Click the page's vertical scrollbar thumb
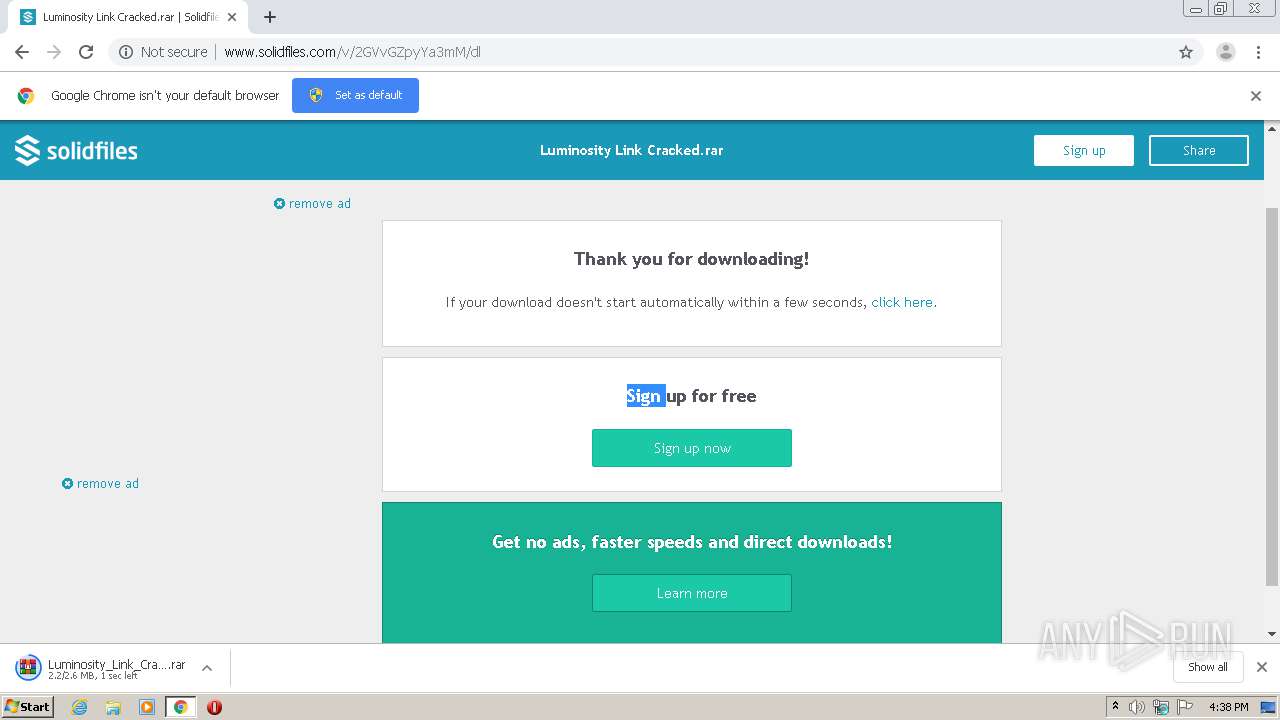The width and height of the screenshot is (1280, 720). coord(1272,395)
